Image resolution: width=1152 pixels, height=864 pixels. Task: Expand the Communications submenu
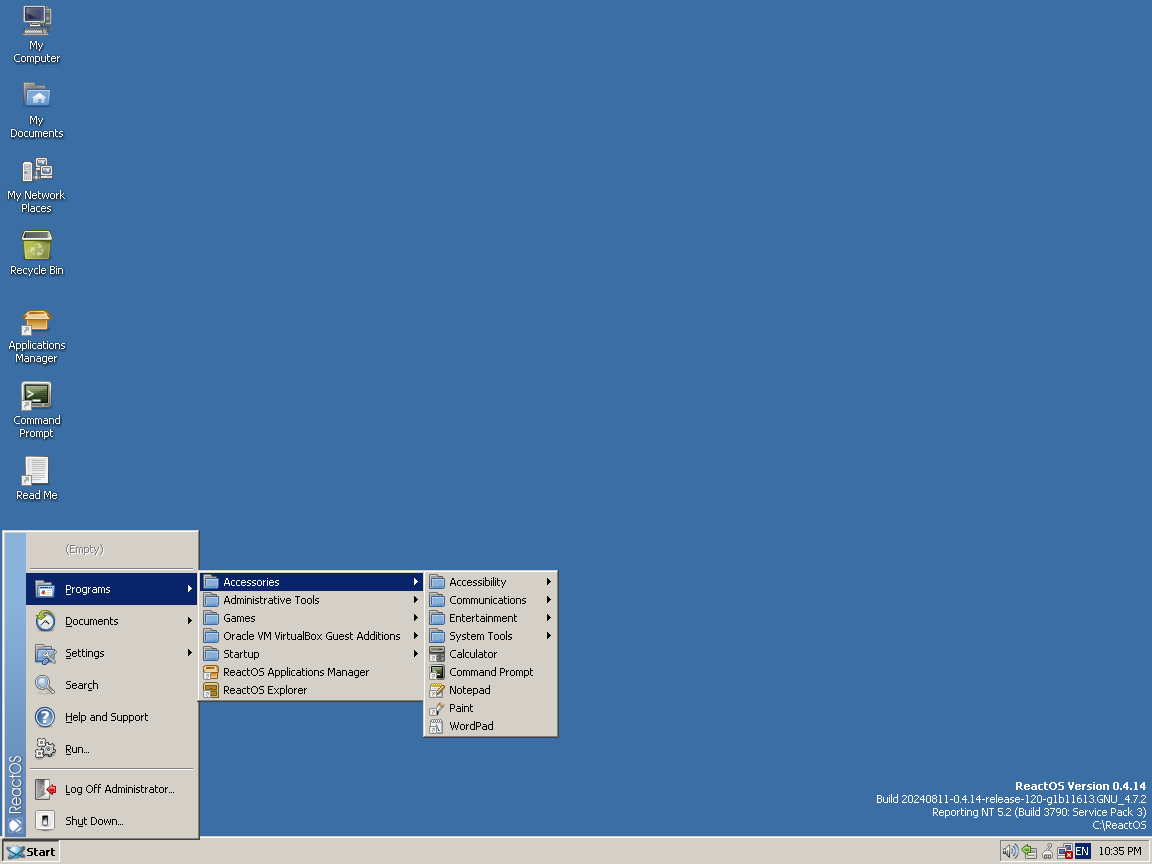coord(491,600)
